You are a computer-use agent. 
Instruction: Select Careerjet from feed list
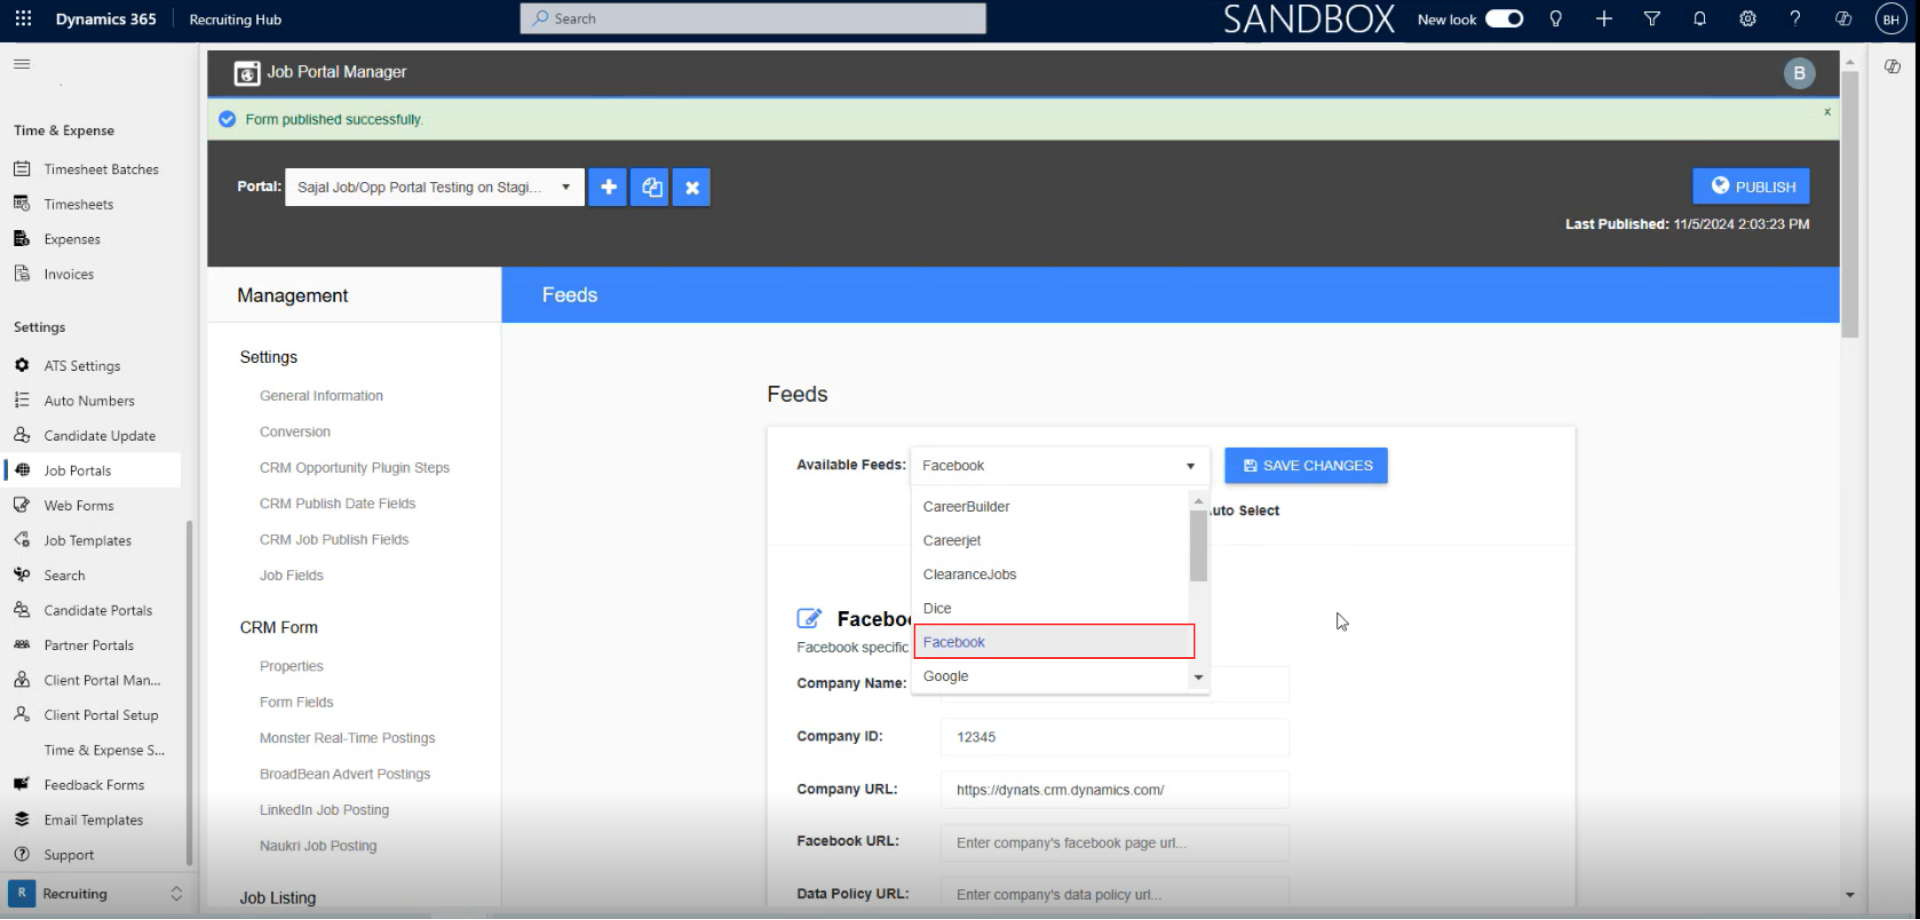[x=1050, y=541]
